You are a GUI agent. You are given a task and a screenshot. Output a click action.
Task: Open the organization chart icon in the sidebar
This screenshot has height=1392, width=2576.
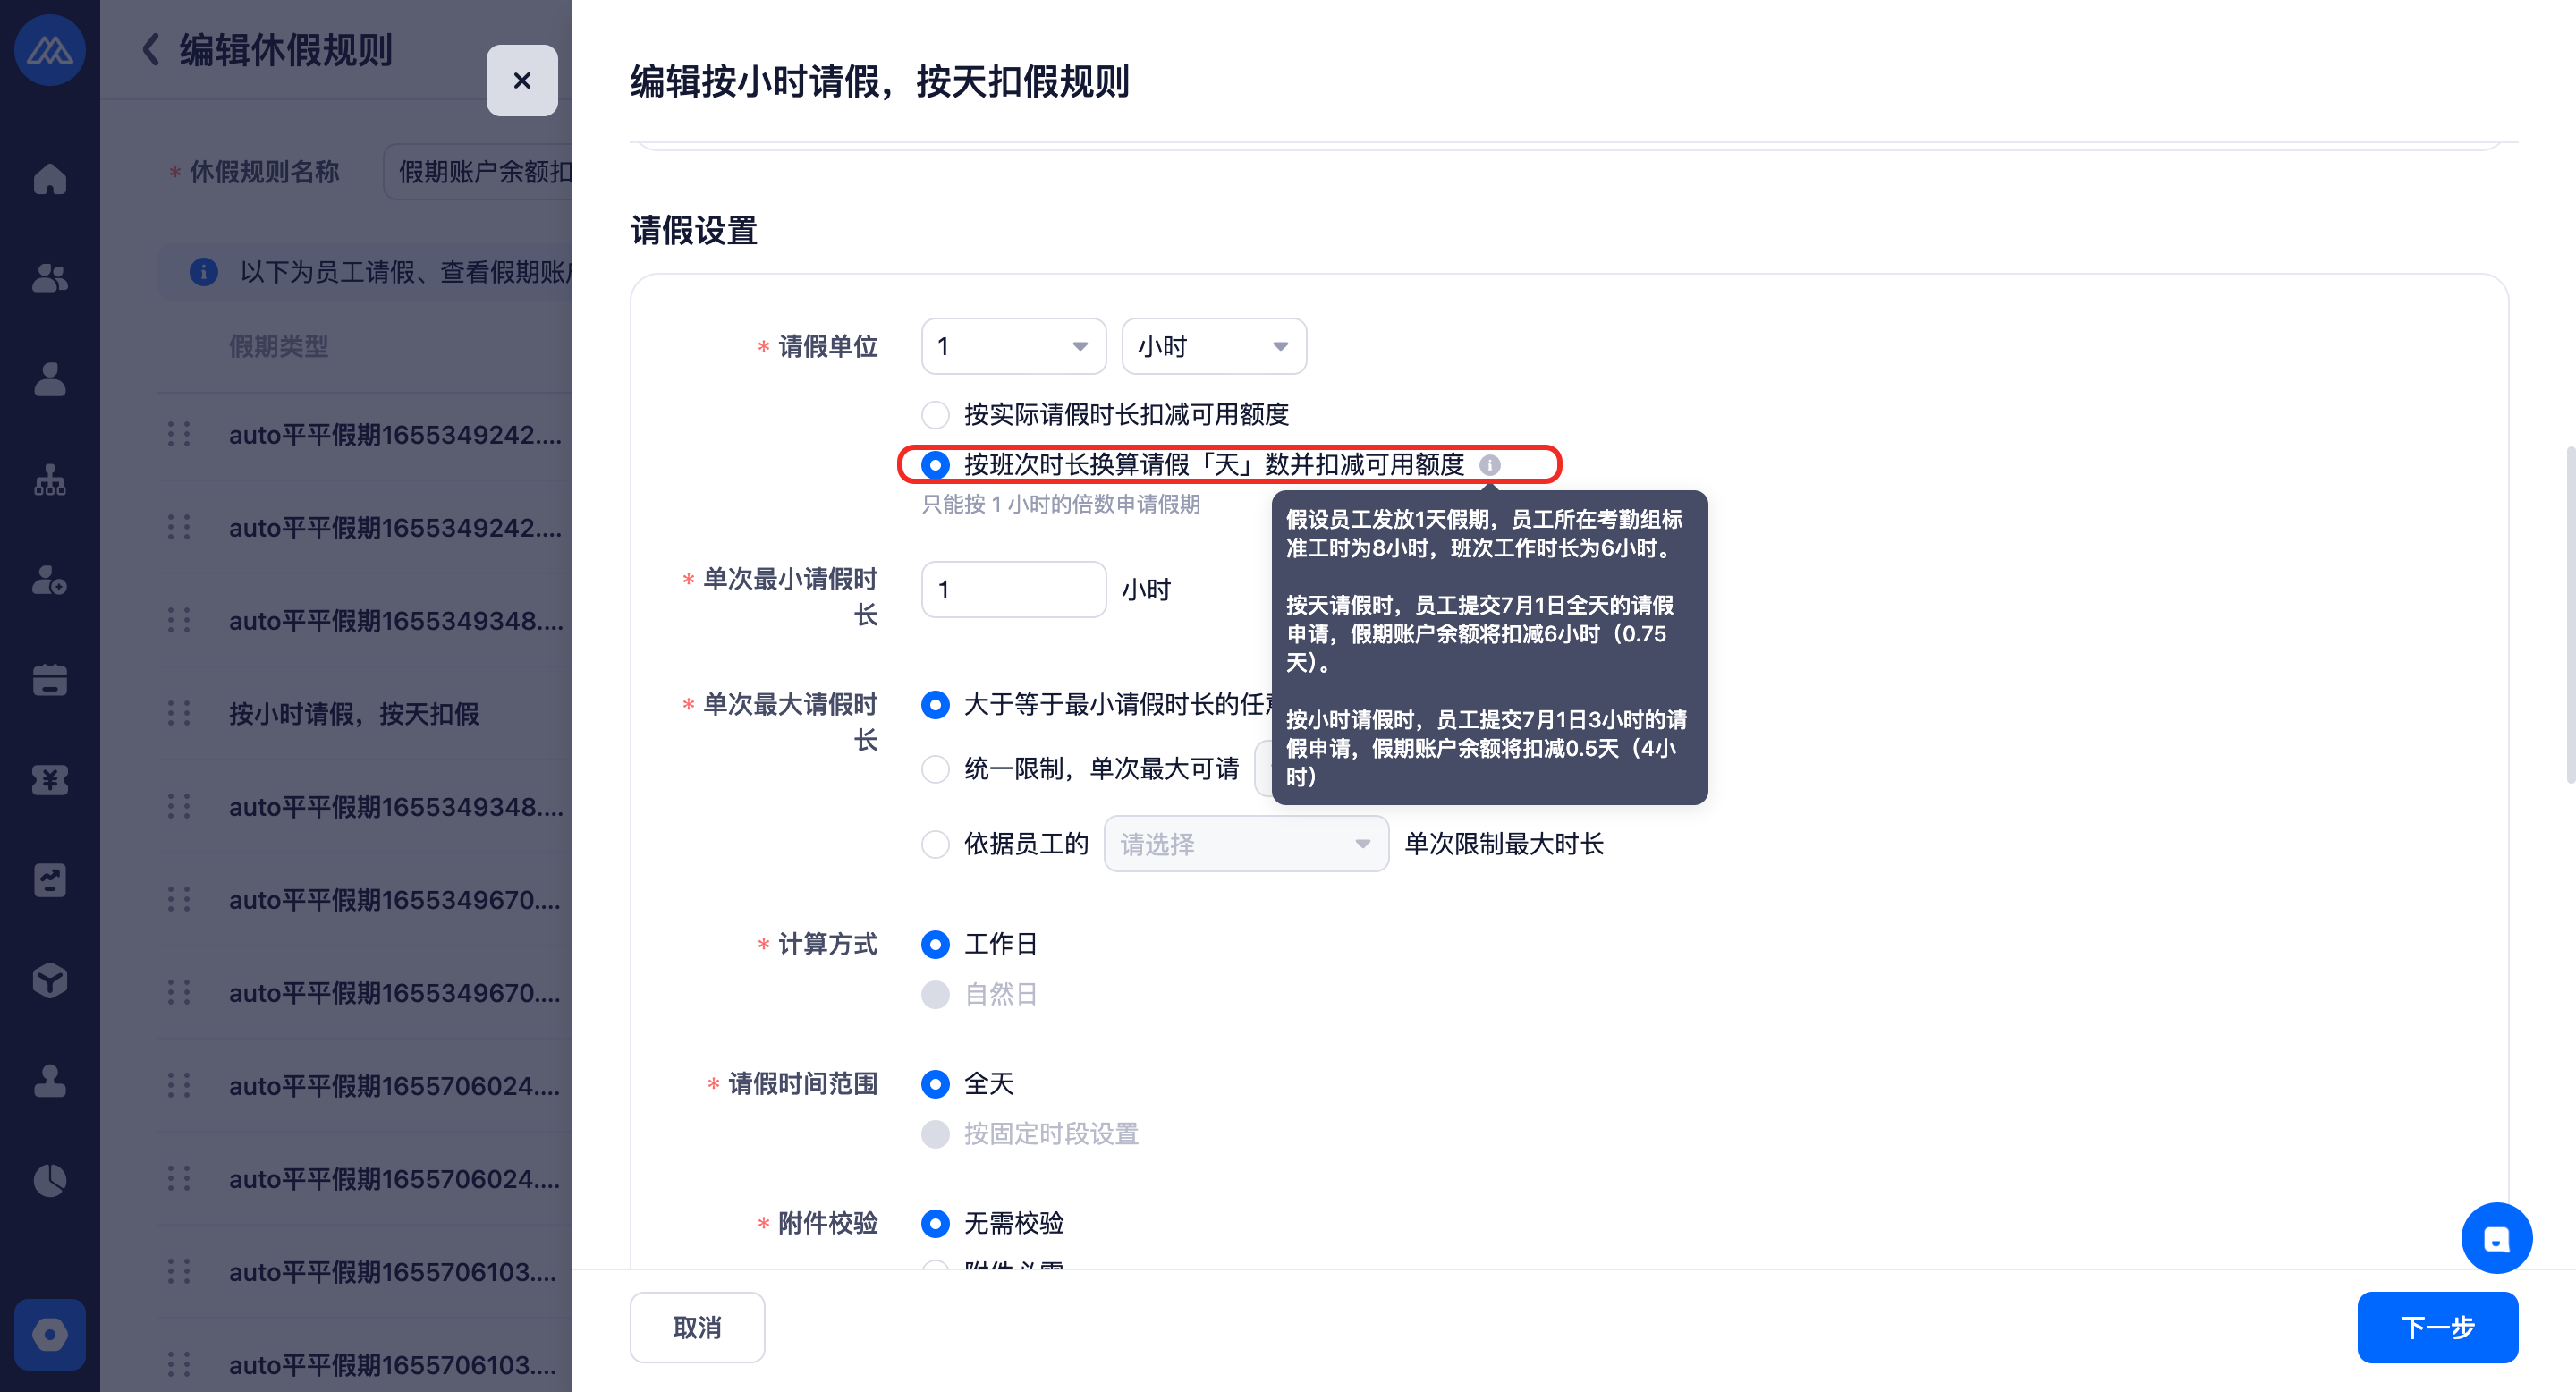pyautogui.click(x=49, y=479)
